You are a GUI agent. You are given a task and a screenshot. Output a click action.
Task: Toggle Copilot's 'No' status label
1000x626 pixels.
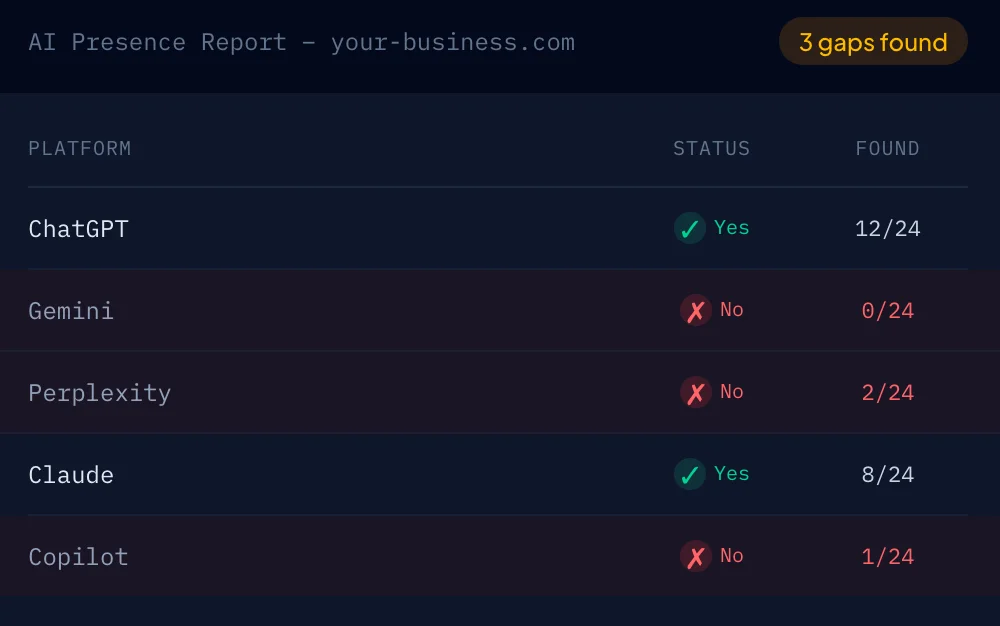(x=731, y=556)
